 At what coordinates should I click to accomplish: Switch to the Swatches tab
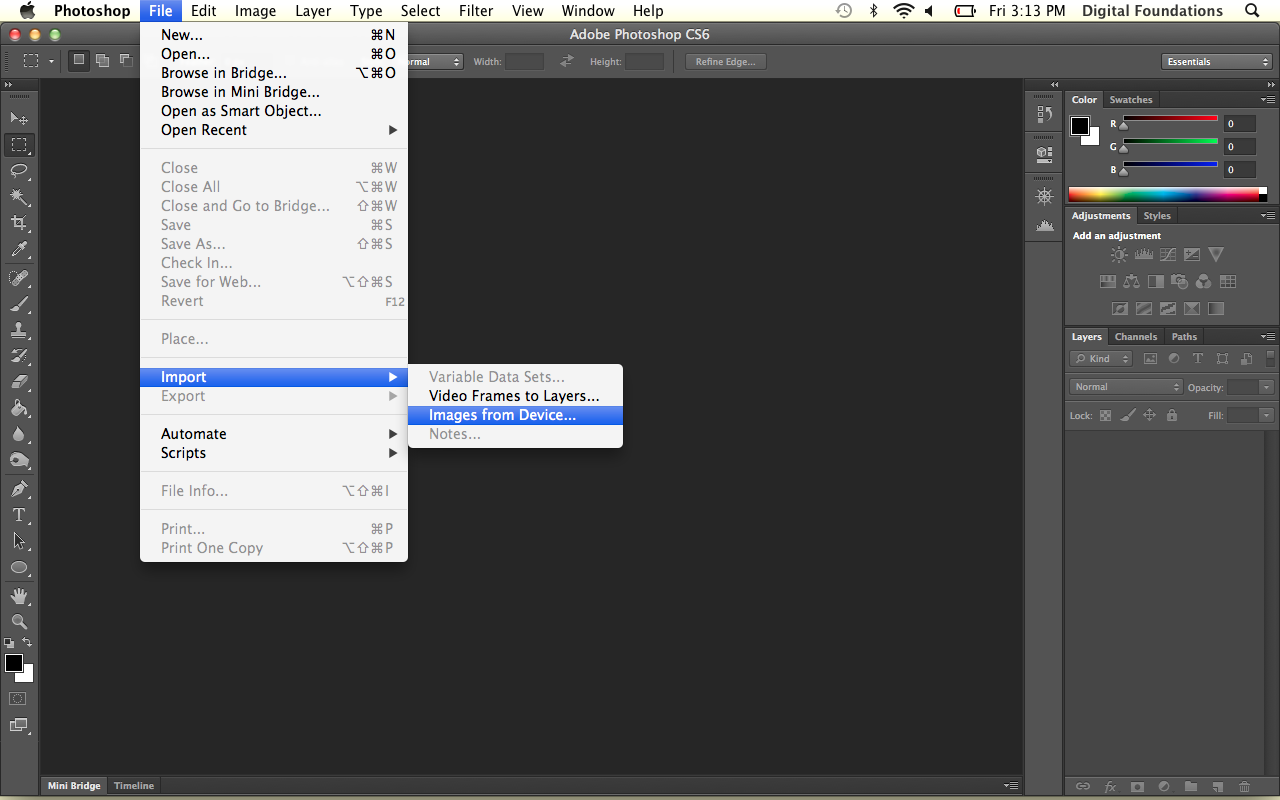[1131, 100]
